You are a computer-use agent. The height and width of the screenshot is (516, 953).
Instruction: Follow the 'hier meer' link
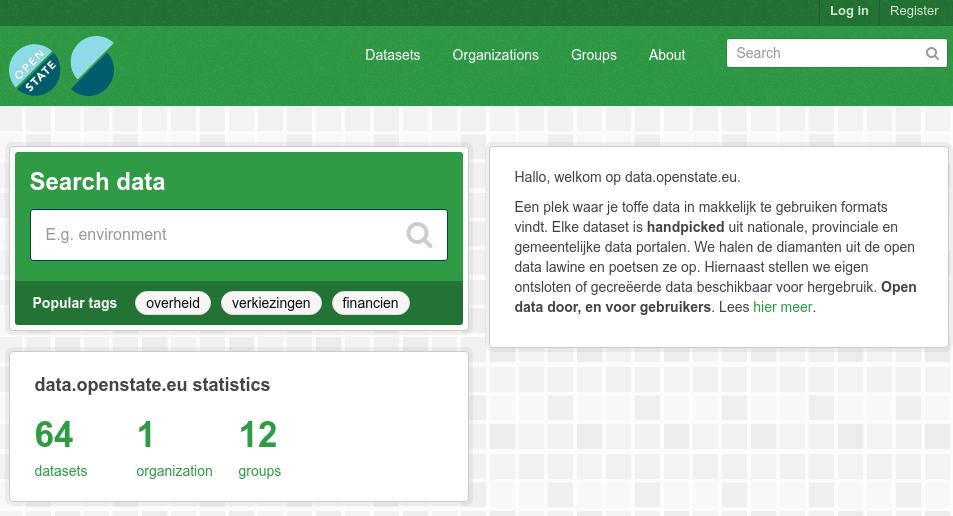(x=782, y=307)
